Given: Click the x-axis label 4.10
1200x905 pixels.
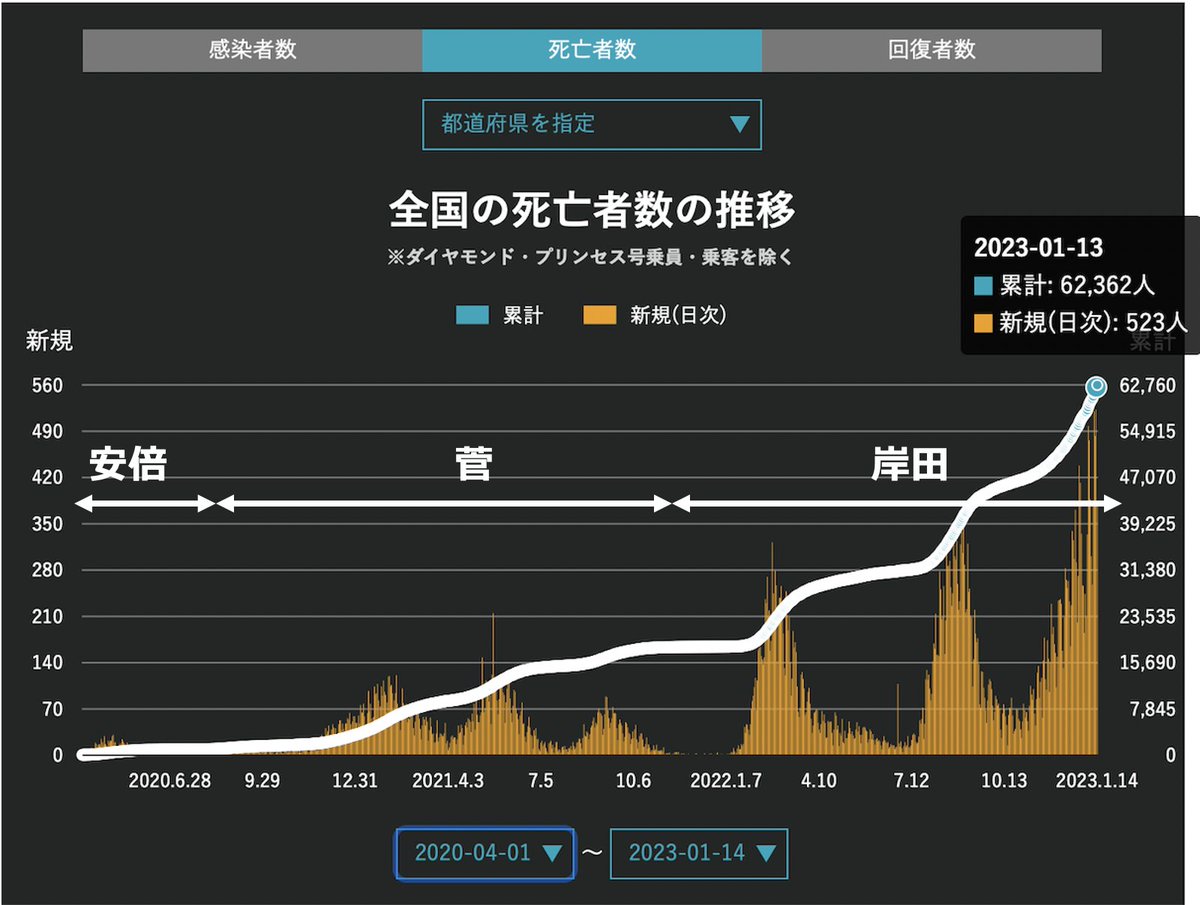Looking at the screenshot, I should click(x=819, y=781).
